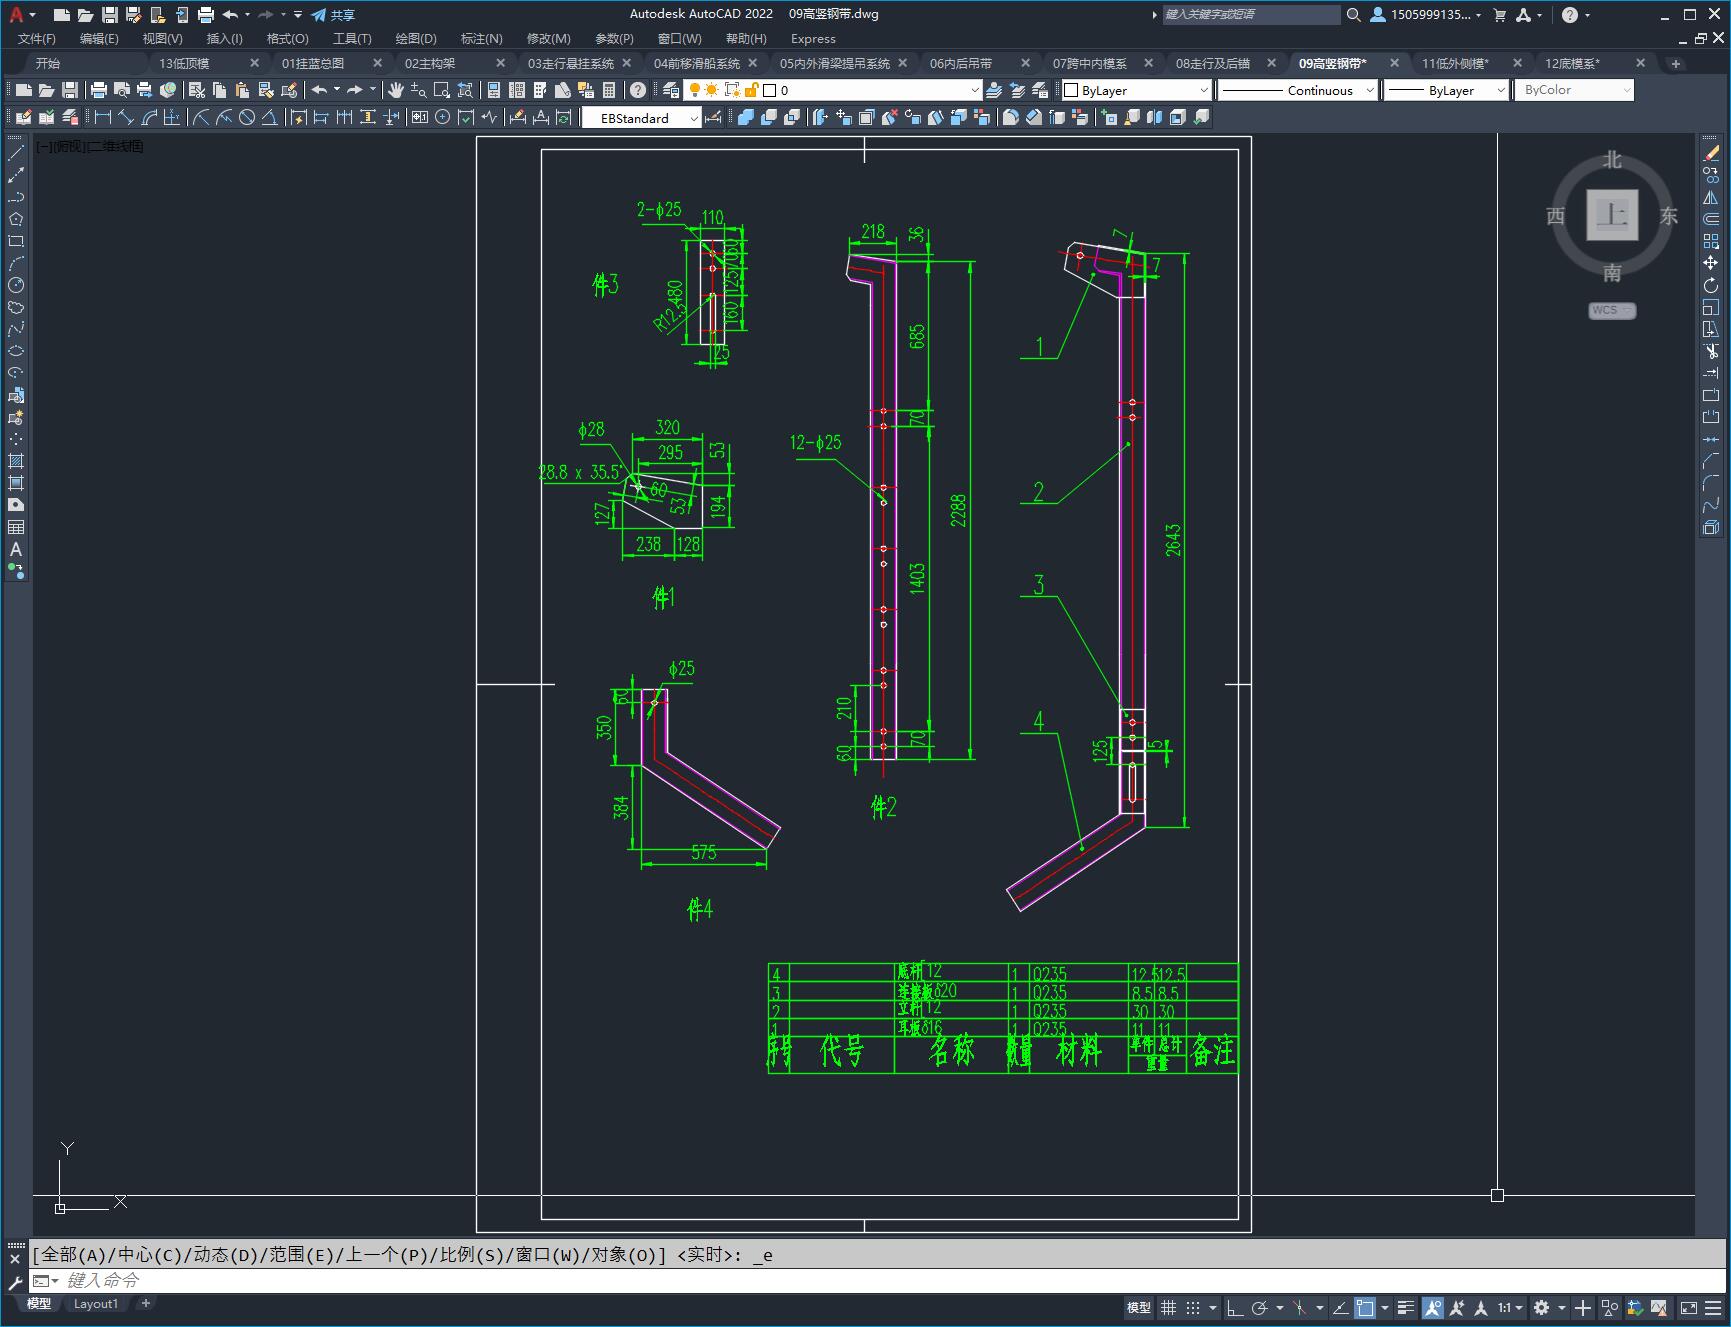Select the Rotate tool
This screenshot has width=1731, height=1327.
[x=1711, y=285]
